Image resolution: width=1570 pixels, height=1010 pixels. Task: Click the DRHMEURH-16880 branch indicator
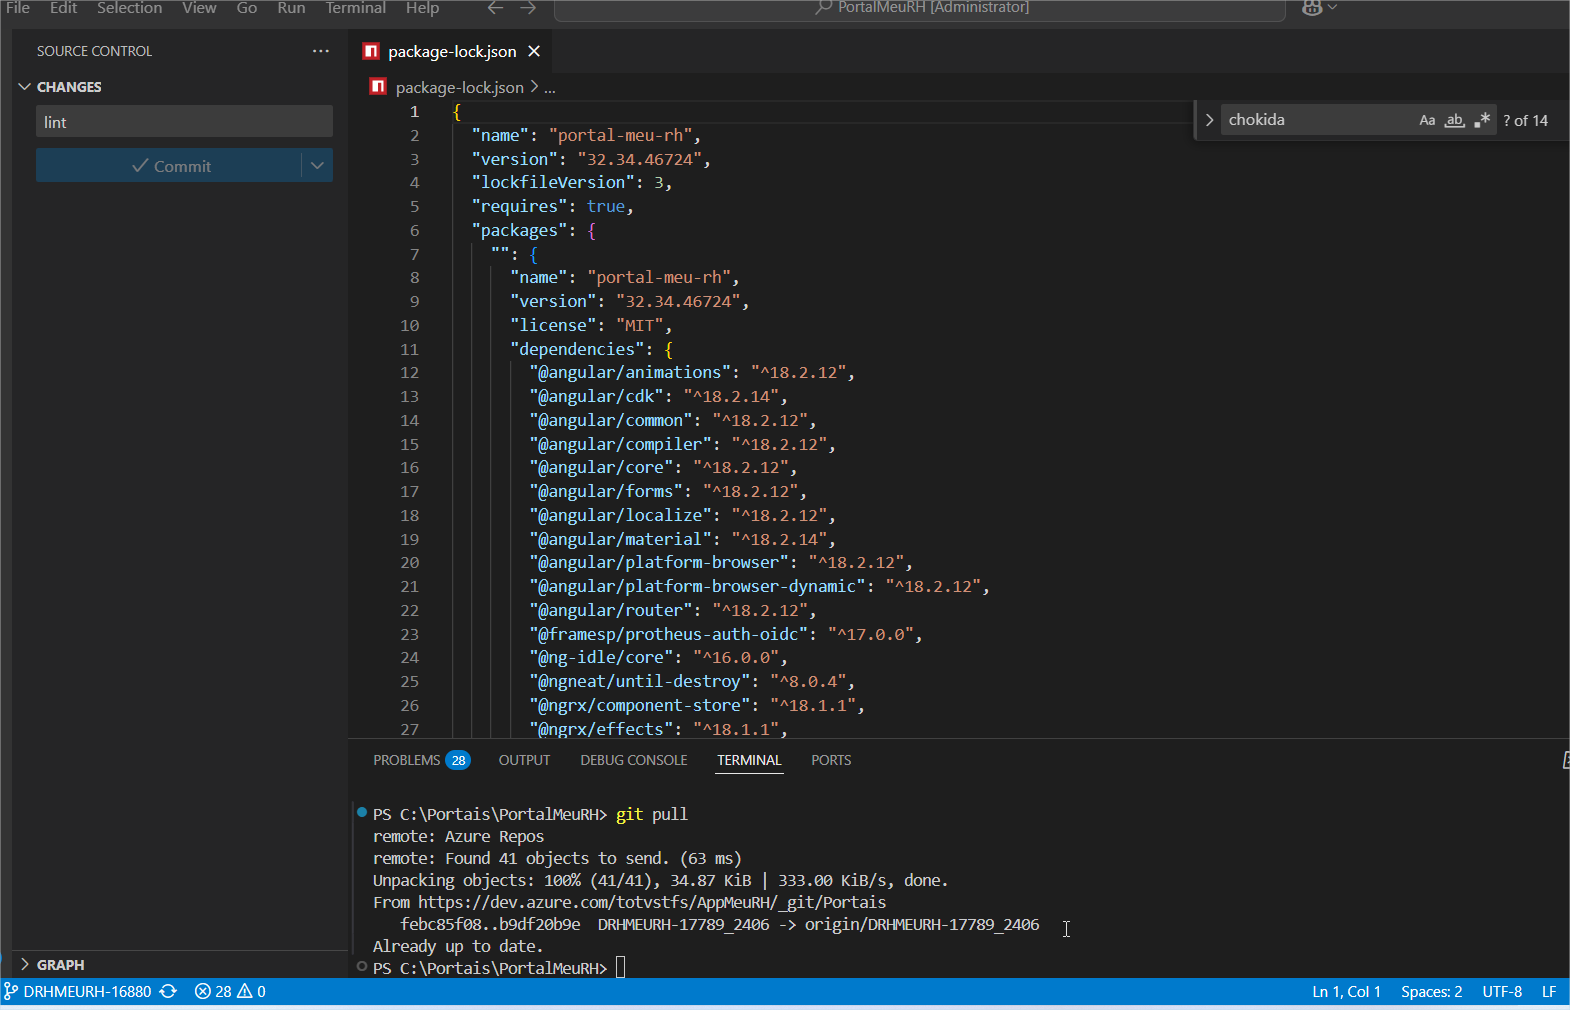78,991
